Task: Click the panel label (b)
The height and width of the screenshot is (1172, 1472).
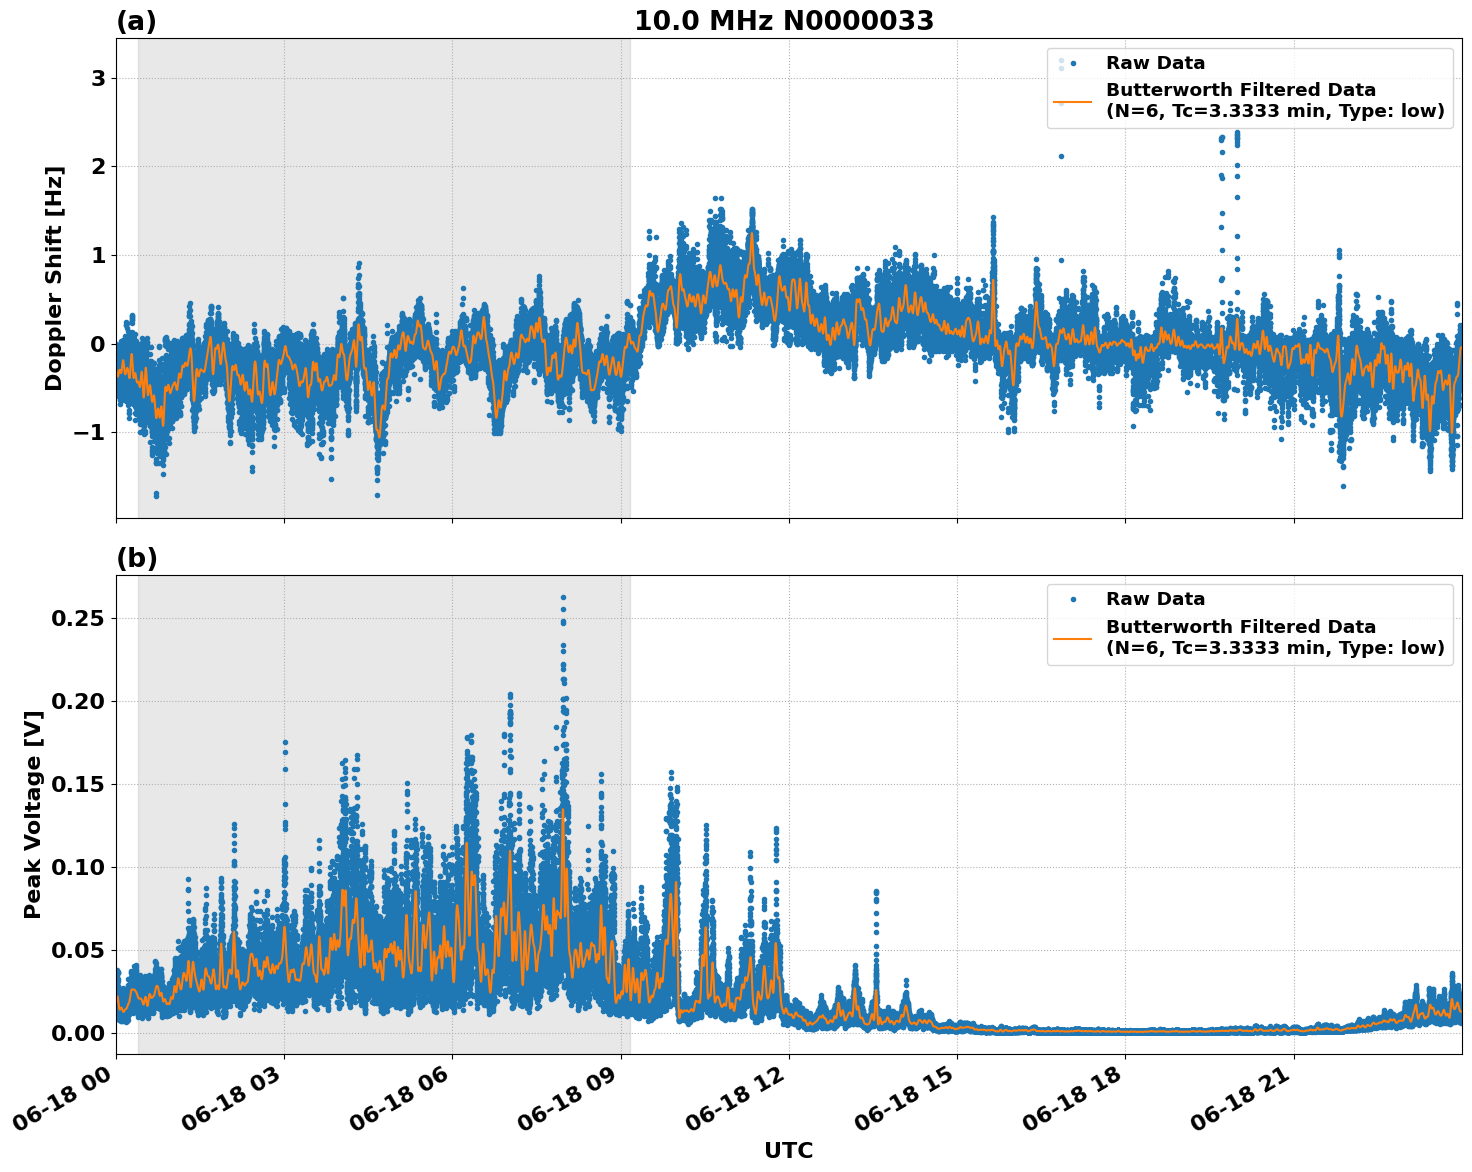Action: [137, 557]
